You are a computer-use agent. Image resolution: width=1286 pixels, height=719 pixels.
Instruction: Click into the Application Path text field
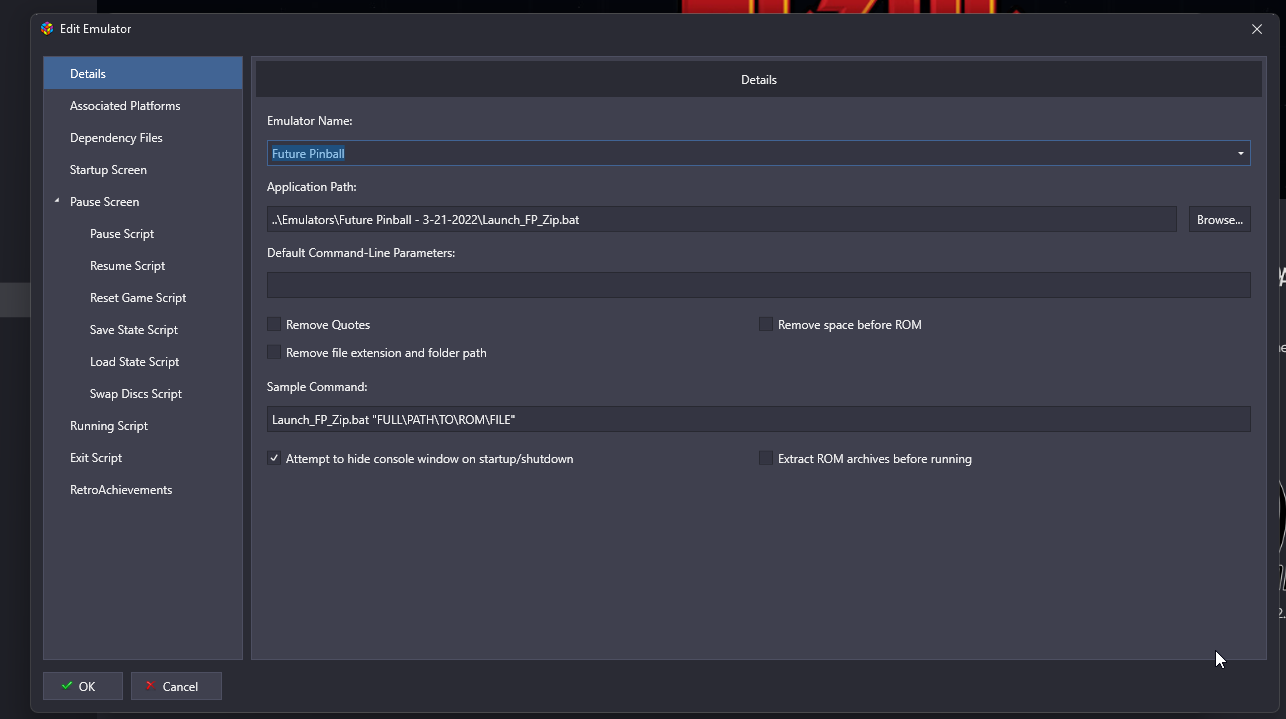[721, 220]
